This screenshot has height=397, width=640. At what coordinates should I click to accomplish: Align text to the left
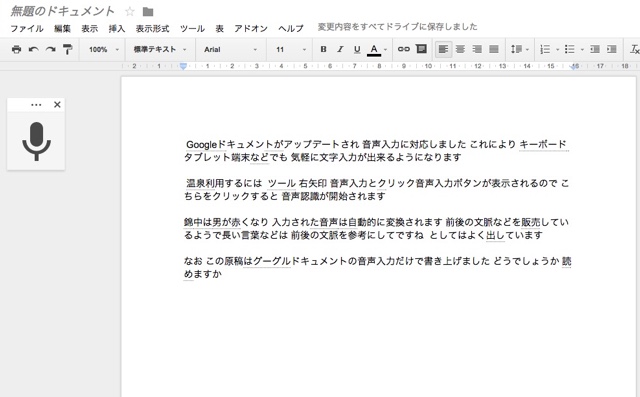[443, 49]
